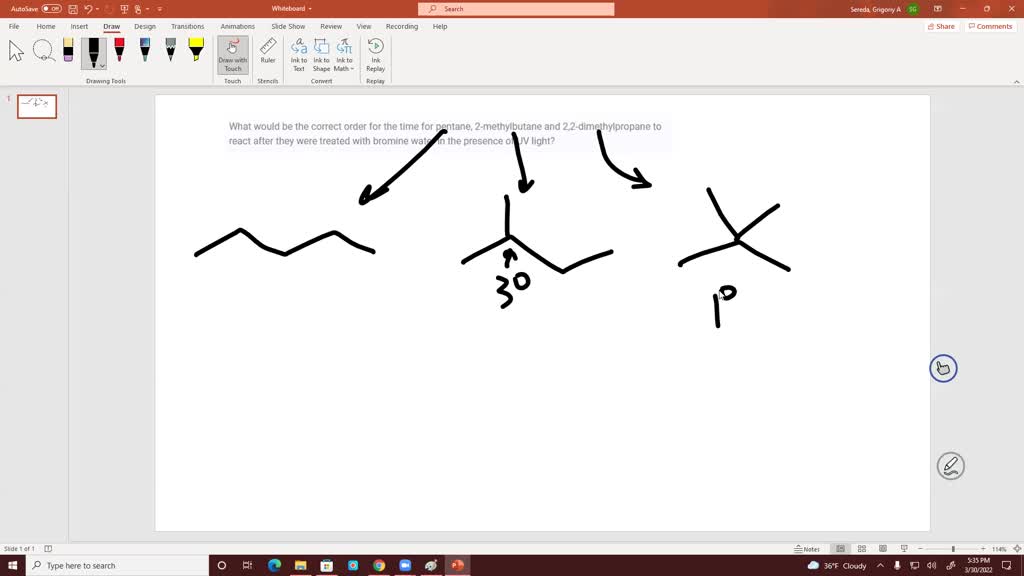Open the Comments panel
Viewport: 1024px width, 576px height.
[x=990, y=26]
